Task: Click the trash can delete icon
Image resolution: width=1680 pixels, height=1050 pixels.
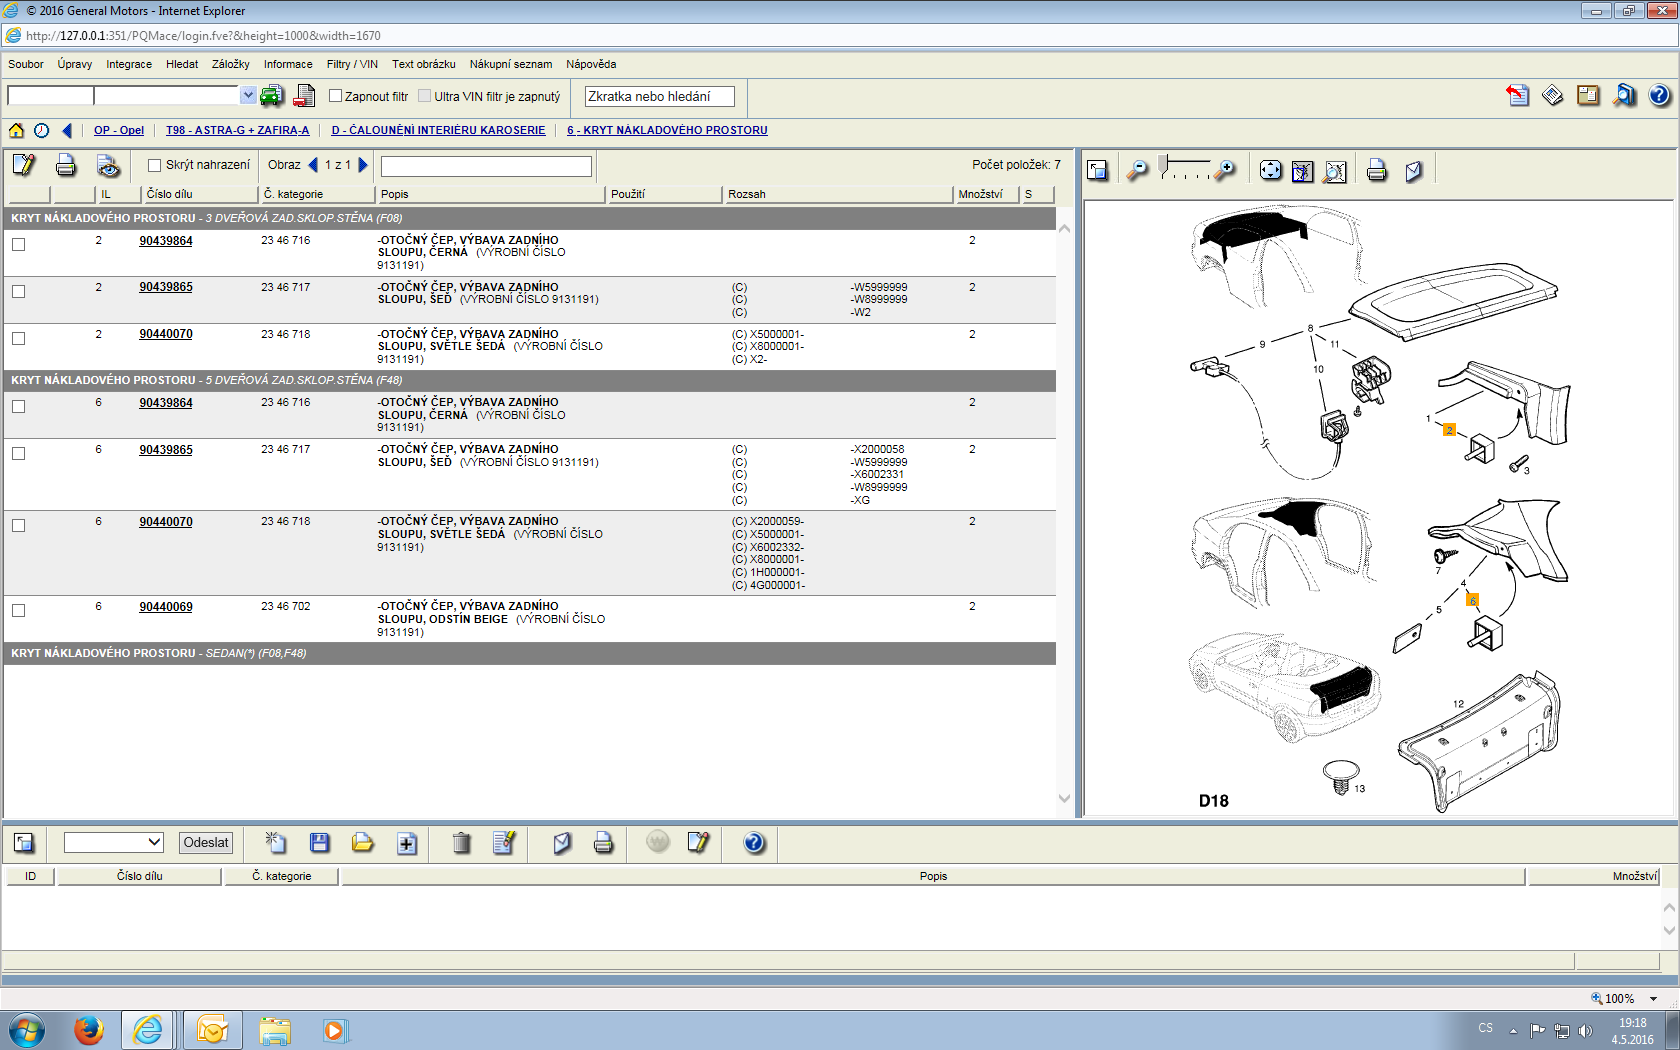Action: tap(461, 843)
